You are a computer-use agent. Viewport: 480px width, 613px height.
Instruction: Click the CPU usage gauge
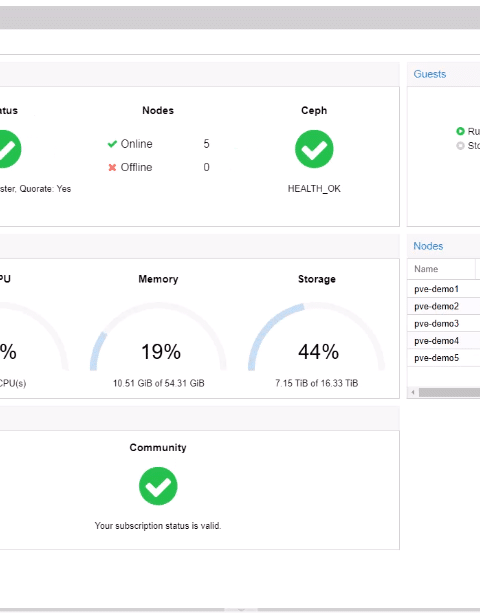[33, 336]
